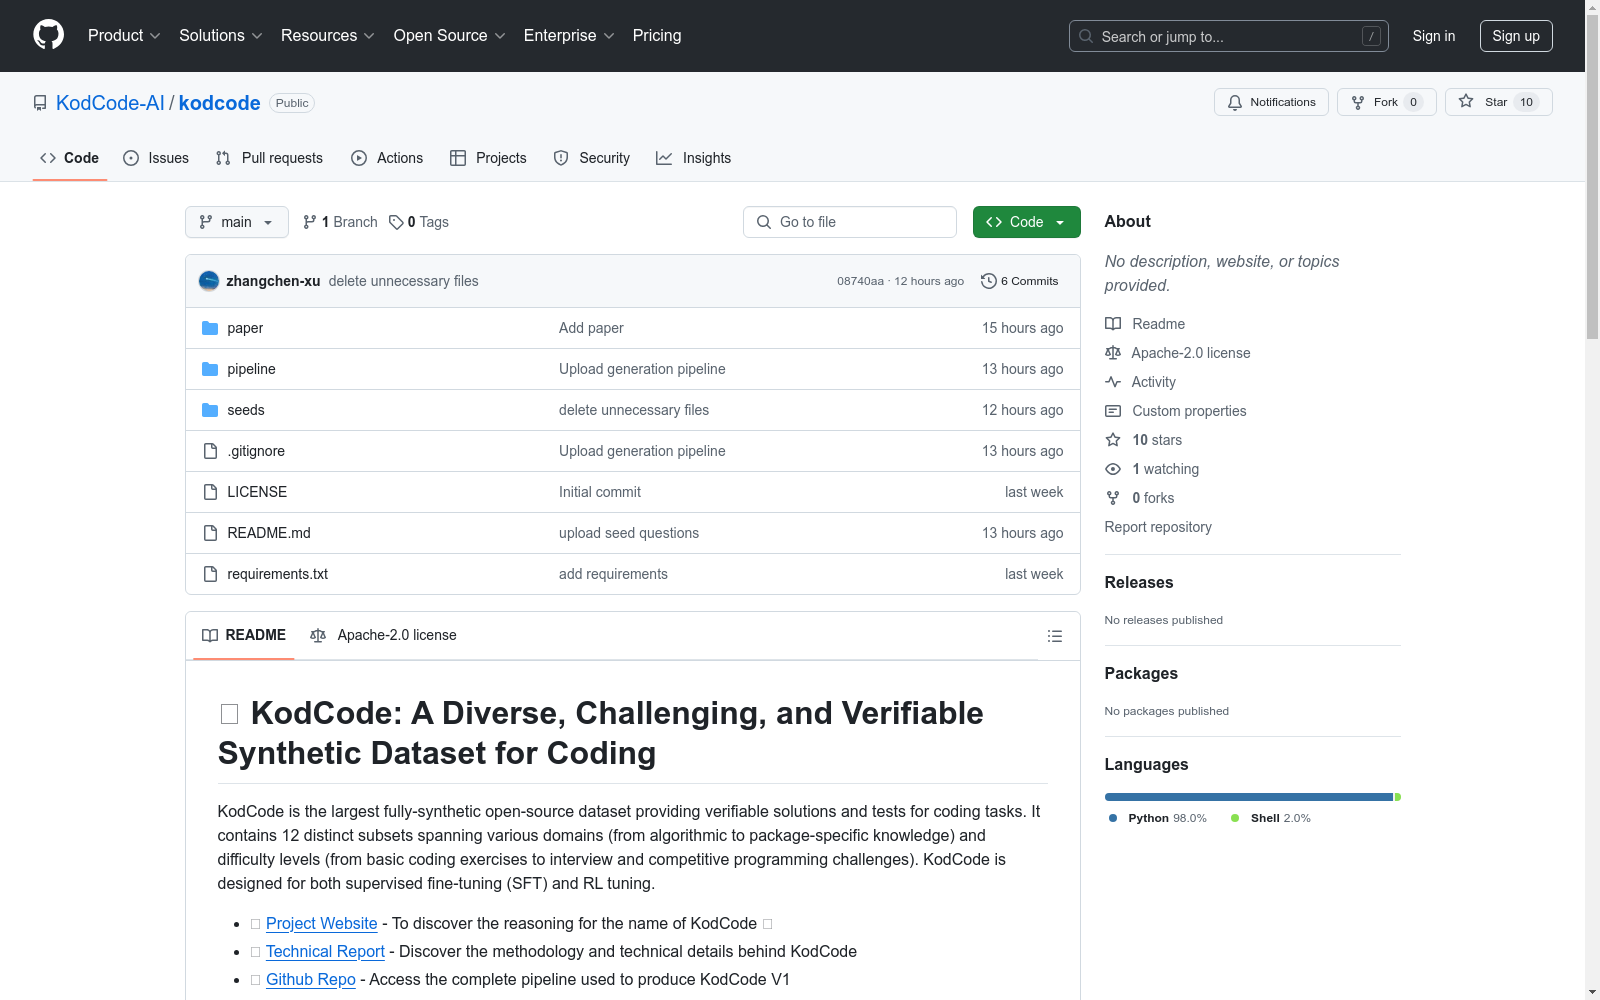Click zhangchen-xu's avatar image
This screenshot has width=1600, height=1000.
(209, 281)
